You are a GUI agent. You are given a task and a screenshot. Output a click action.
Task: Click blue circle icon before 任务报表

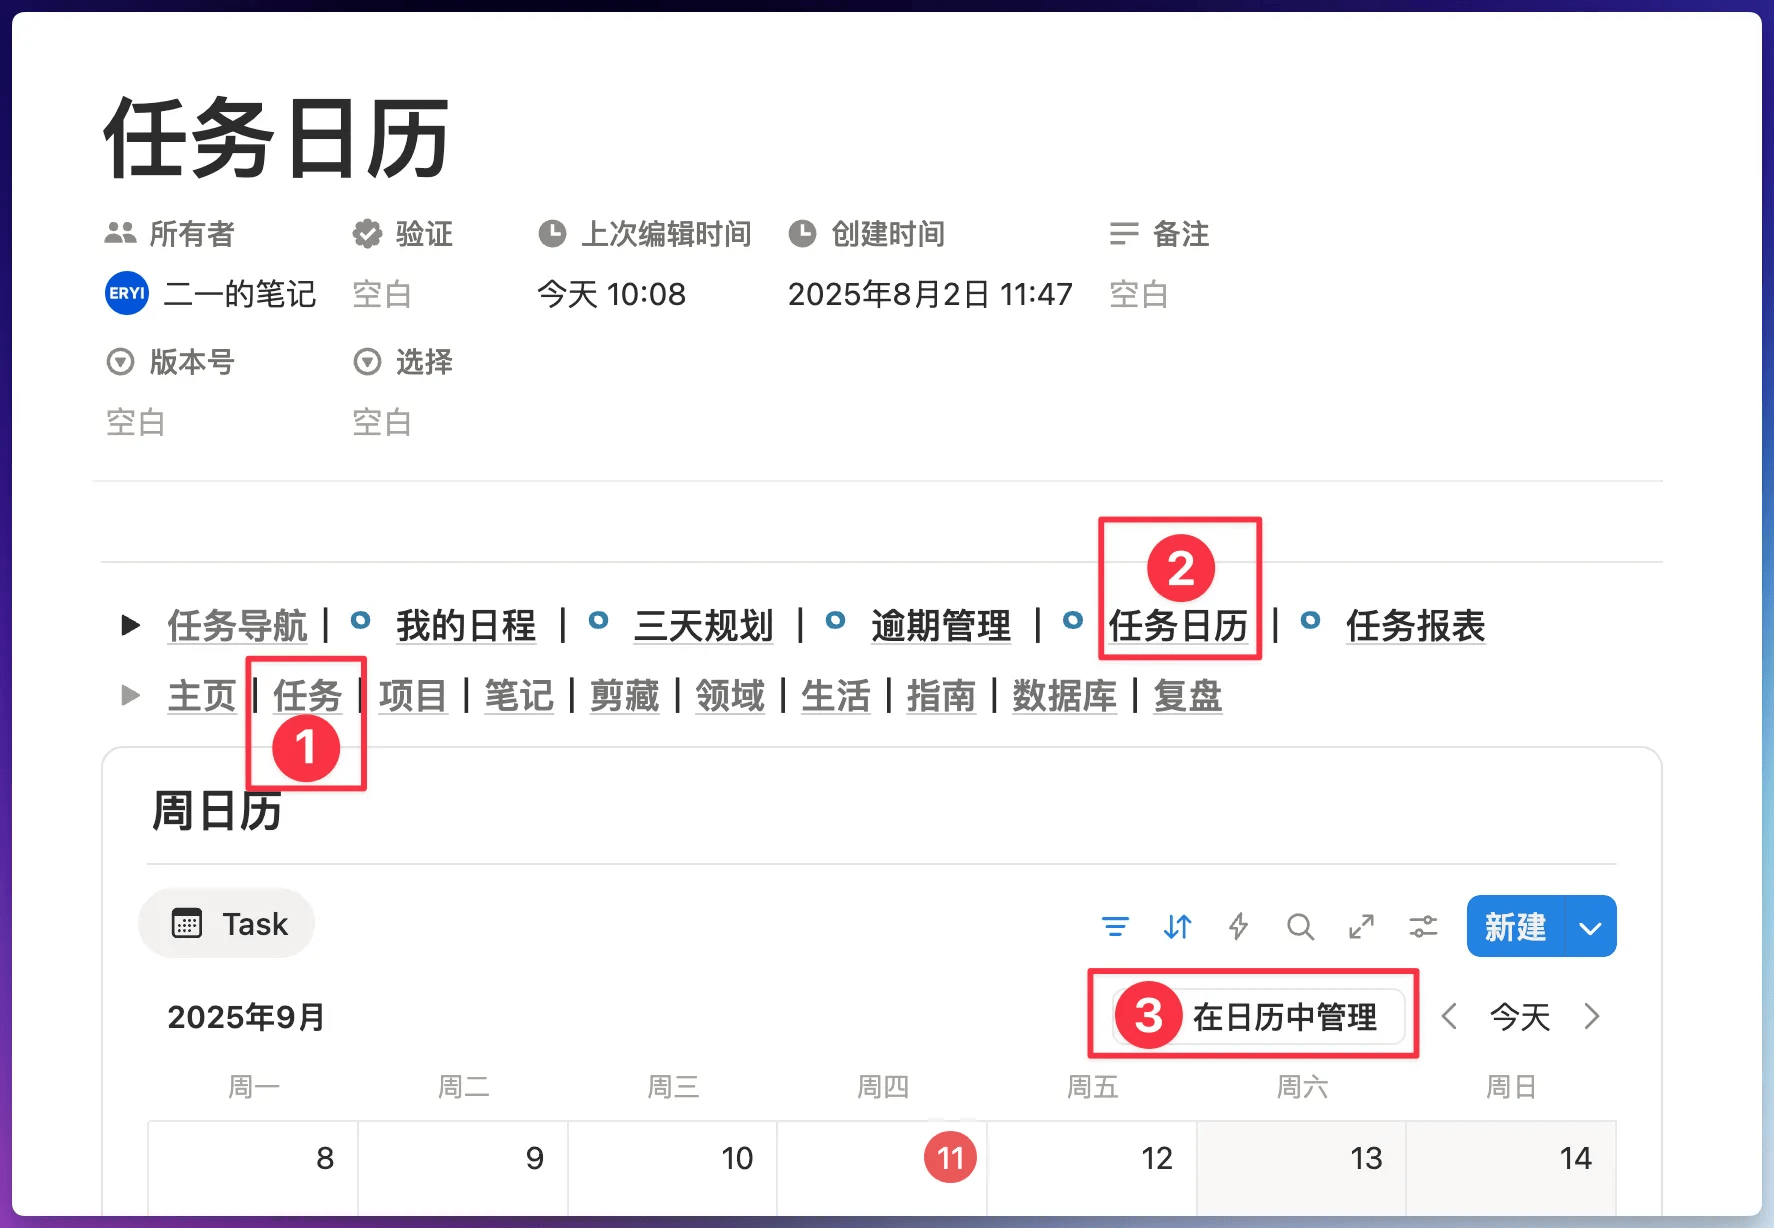click(x=1310, y=620)
